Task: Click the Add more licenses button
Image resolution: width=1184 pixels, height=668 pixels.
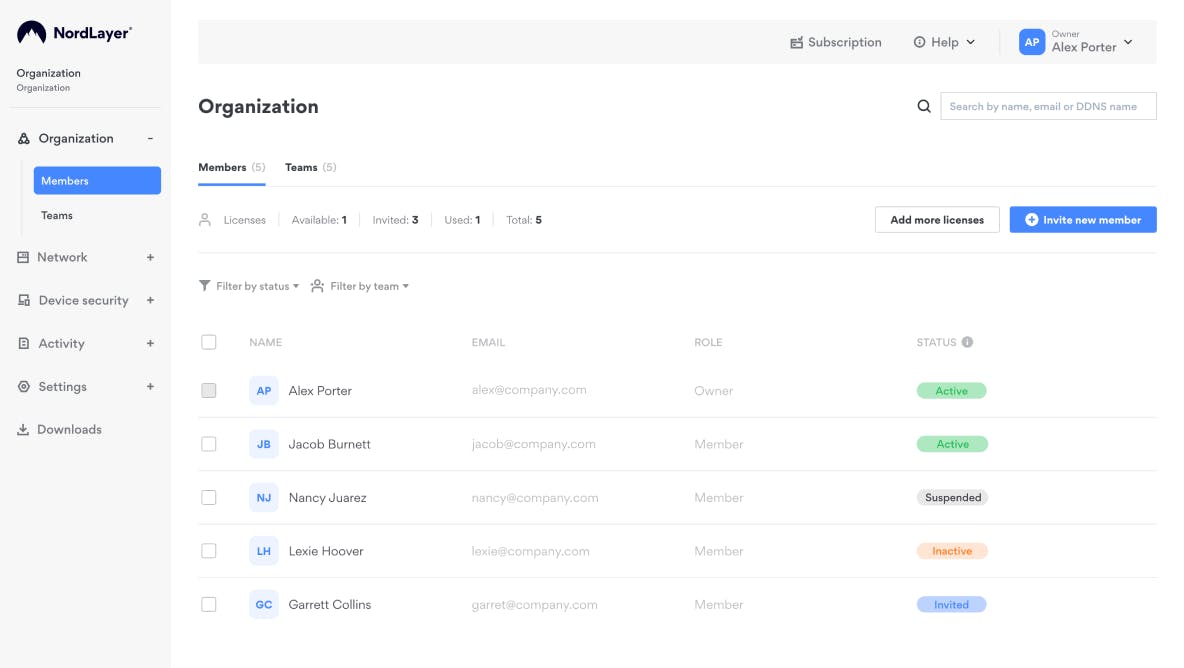Action: pyautogui.click(x=937, y=220)
